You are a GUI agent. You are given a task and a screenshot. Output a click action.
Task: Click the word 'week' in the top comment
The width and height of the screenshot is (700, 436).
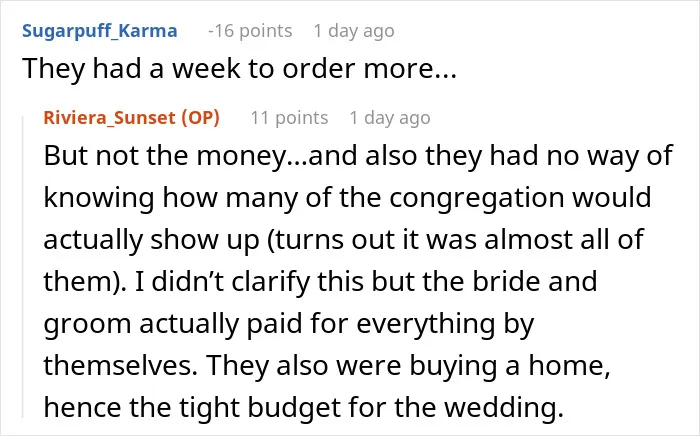pos(206,69)
